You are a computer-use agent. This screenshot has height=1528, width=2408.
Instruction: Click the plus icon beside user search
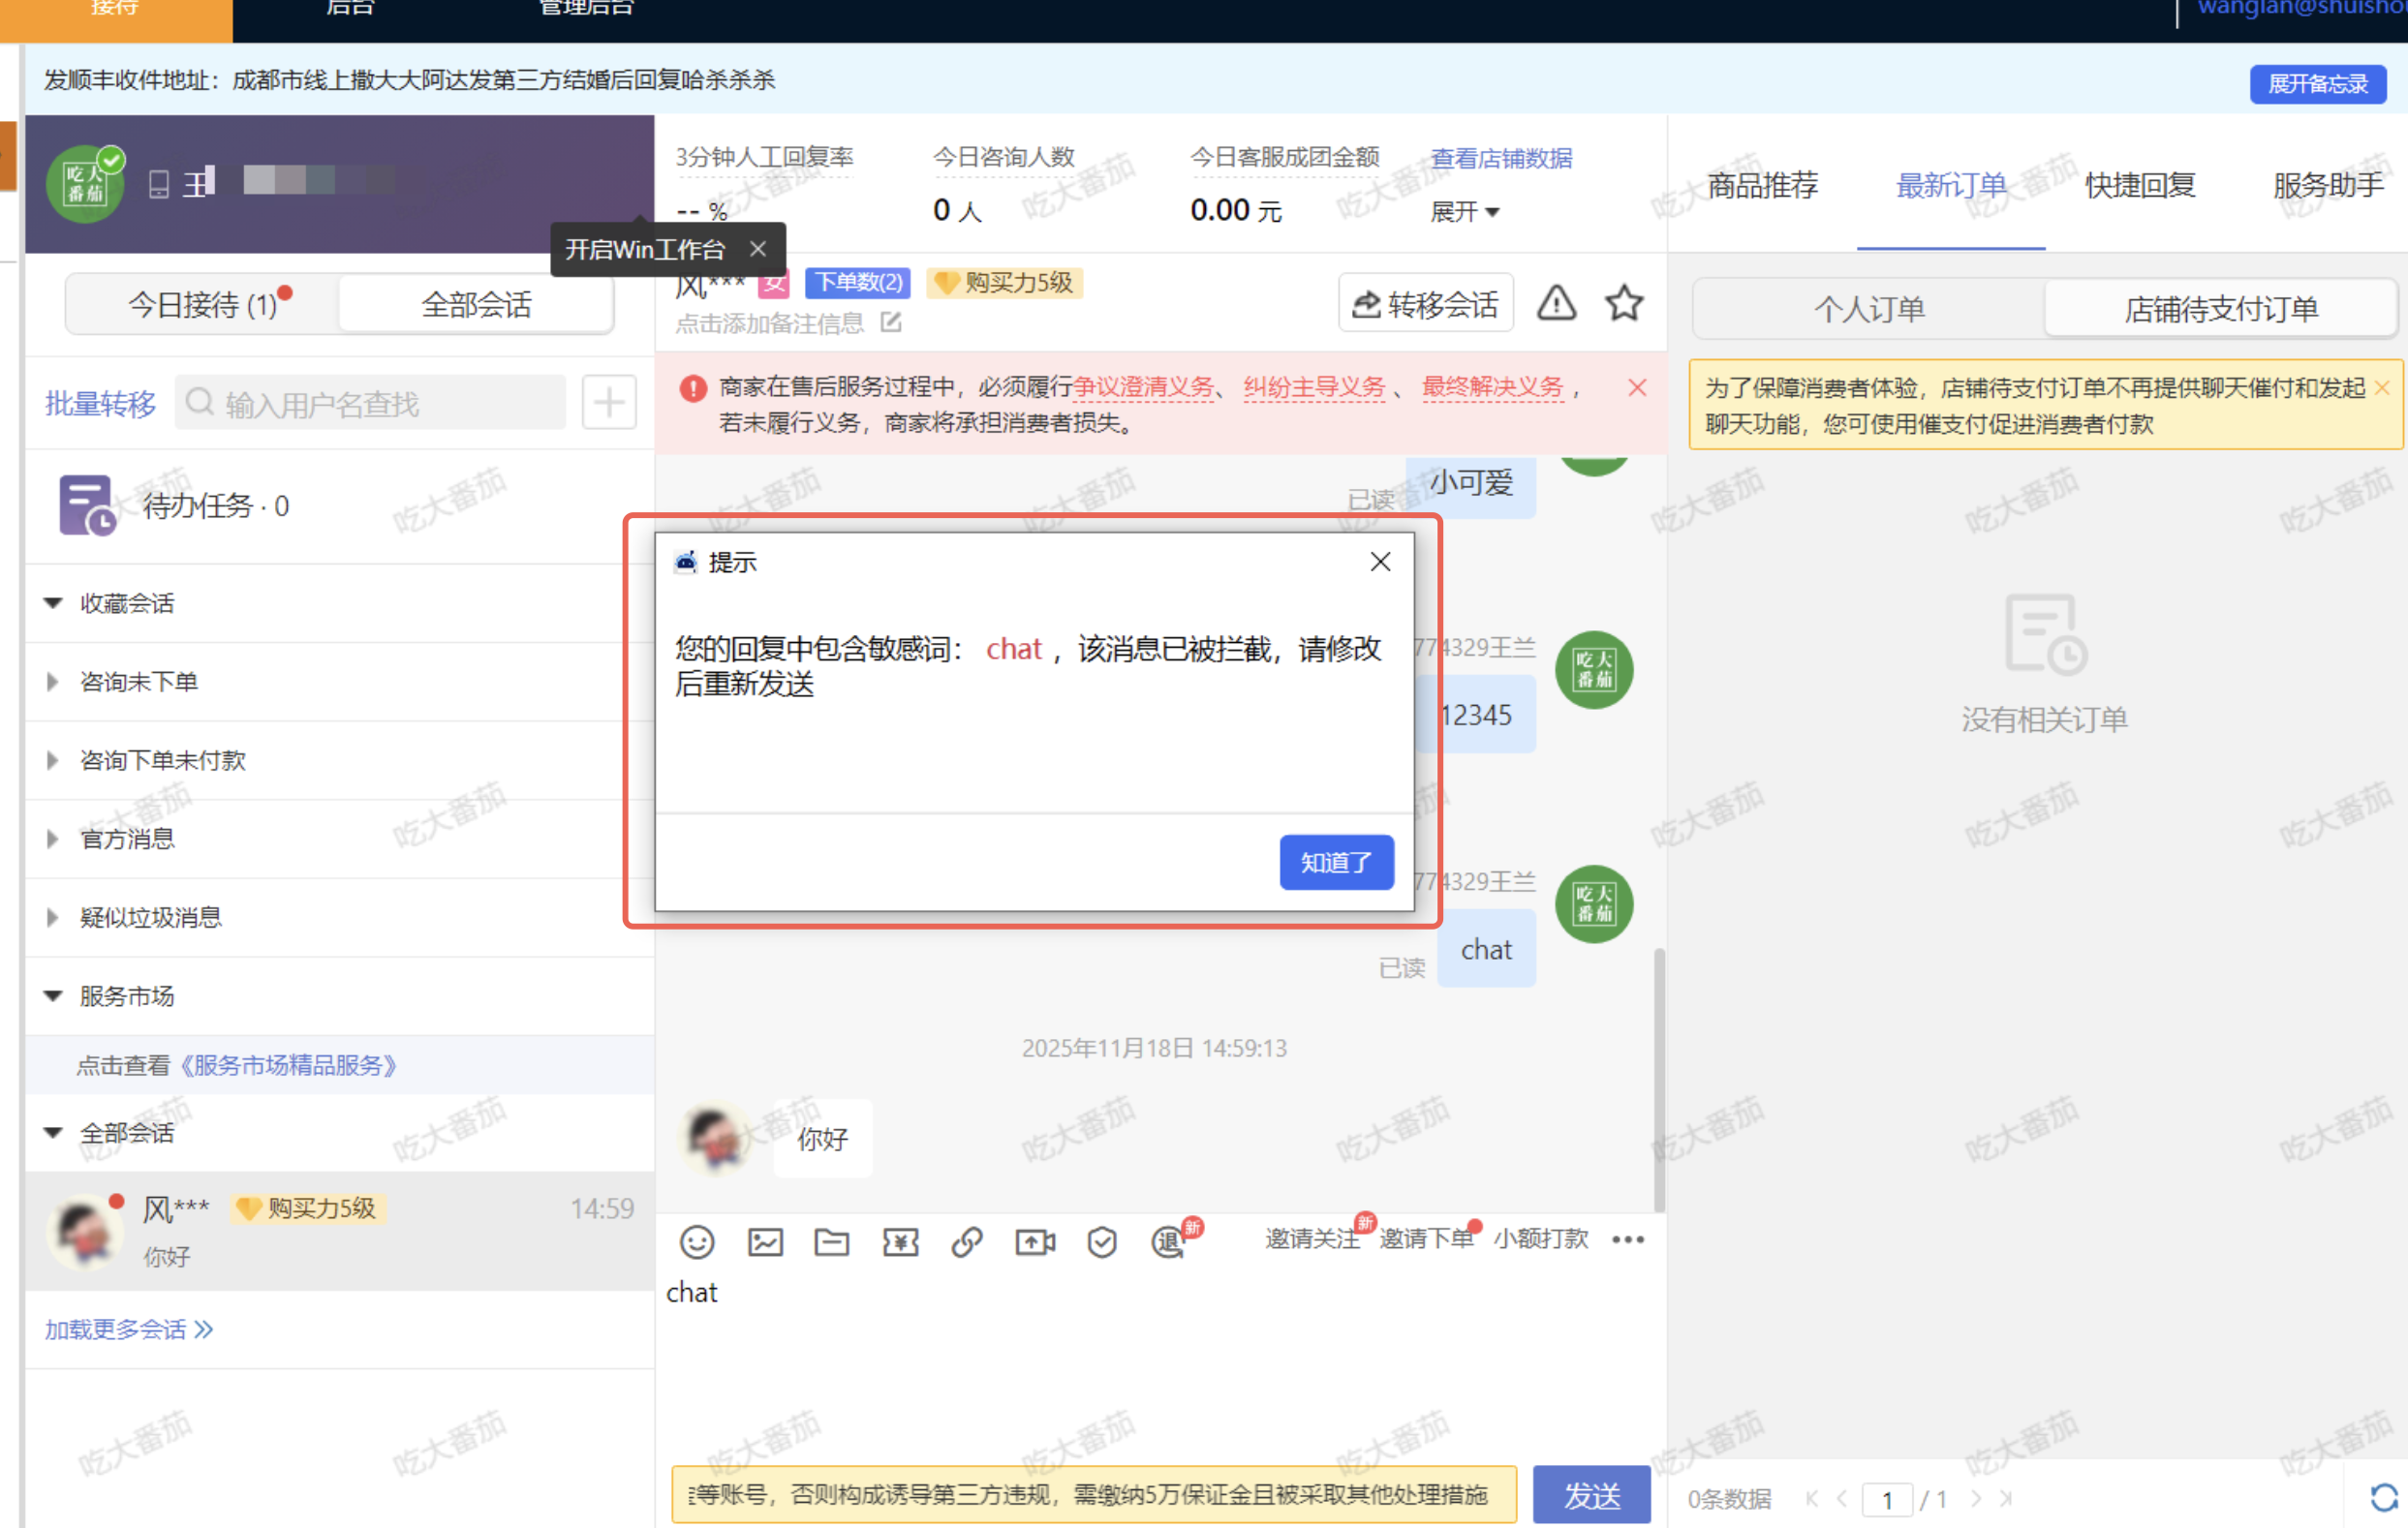point(609,403)
